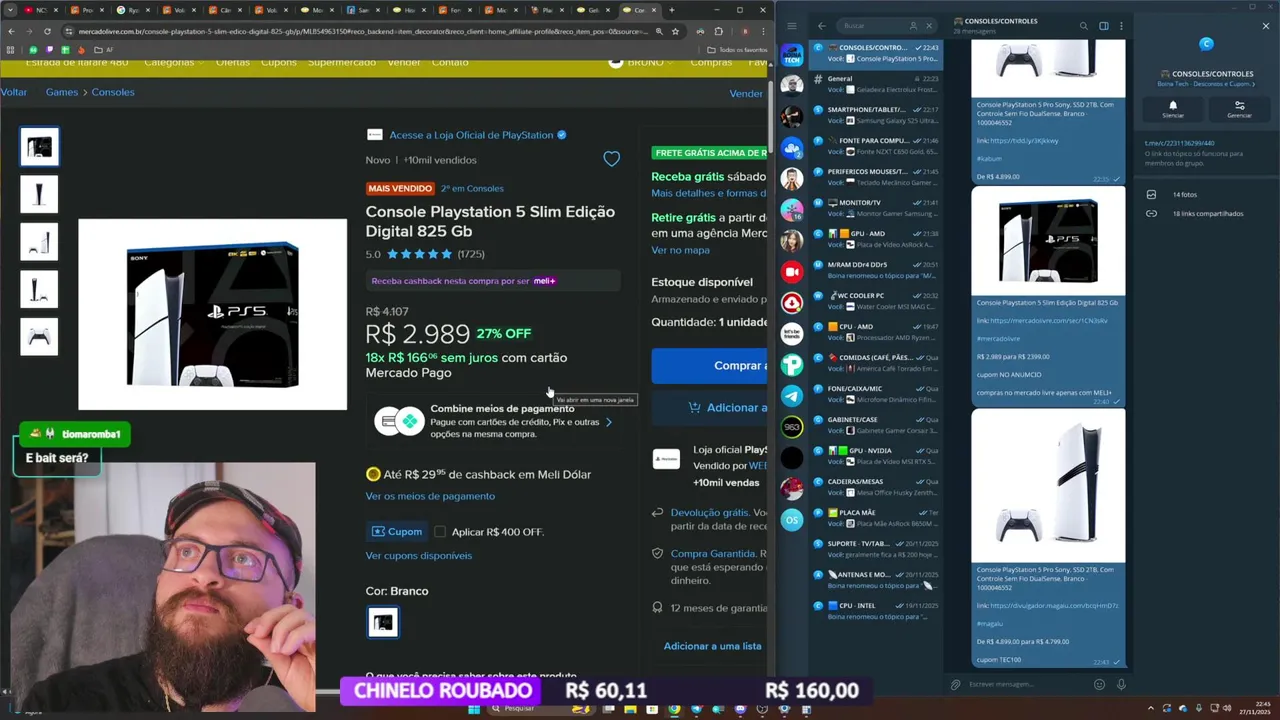Select Boina Tech folder in sidebar
The height and width of the screenshot is (720, 1280).
(792, 54)
